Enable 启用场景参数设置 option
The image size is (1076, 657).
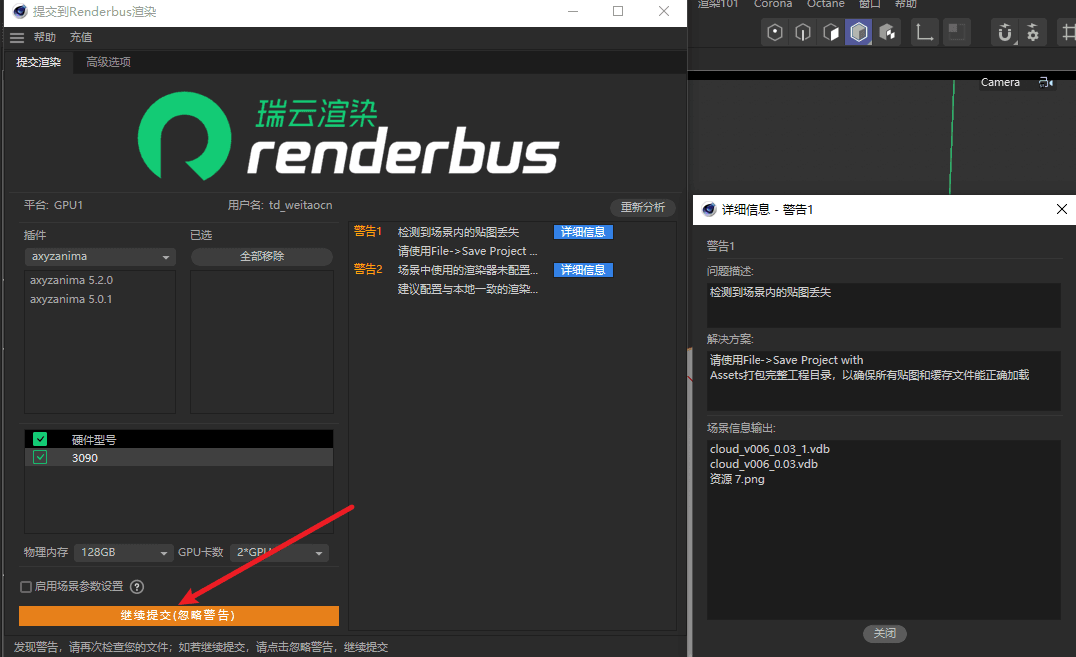pyautogui.click(x=24, y=587)
